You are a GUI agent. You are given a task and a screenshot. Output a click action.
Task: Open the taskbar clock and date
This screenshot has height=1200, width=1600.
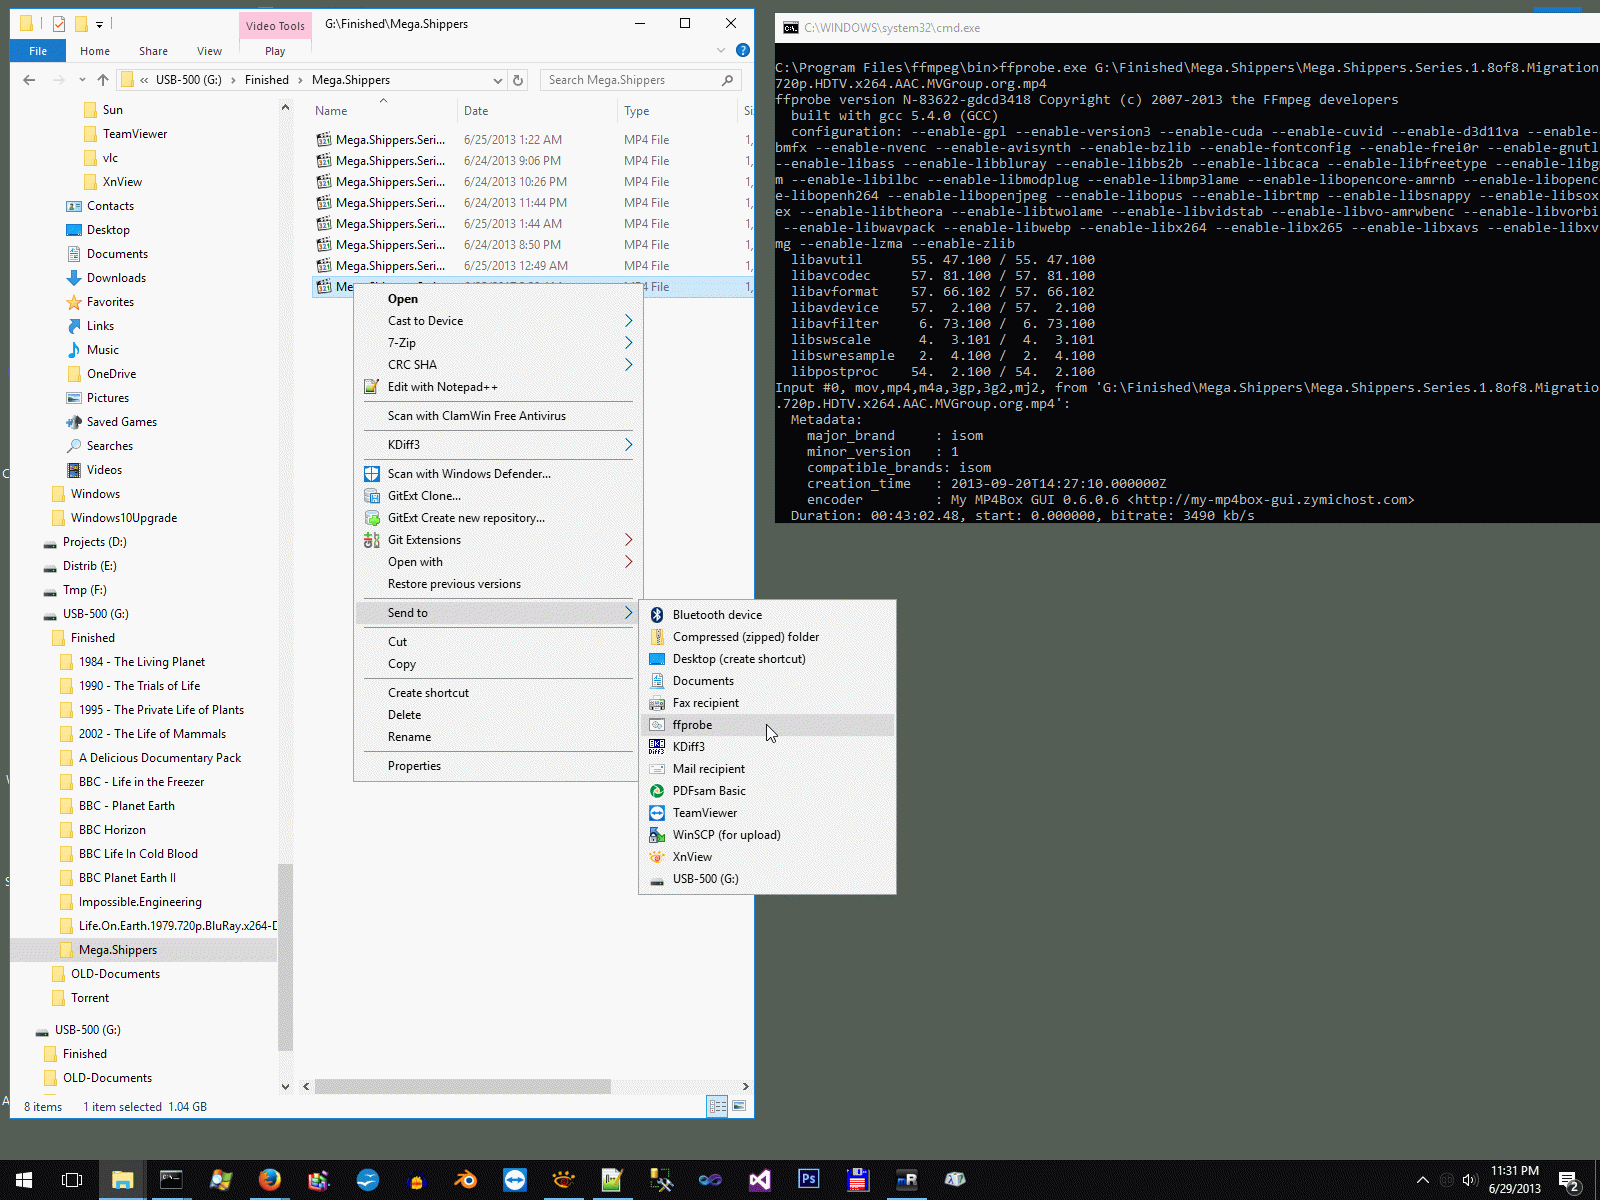(1515, 1180)
